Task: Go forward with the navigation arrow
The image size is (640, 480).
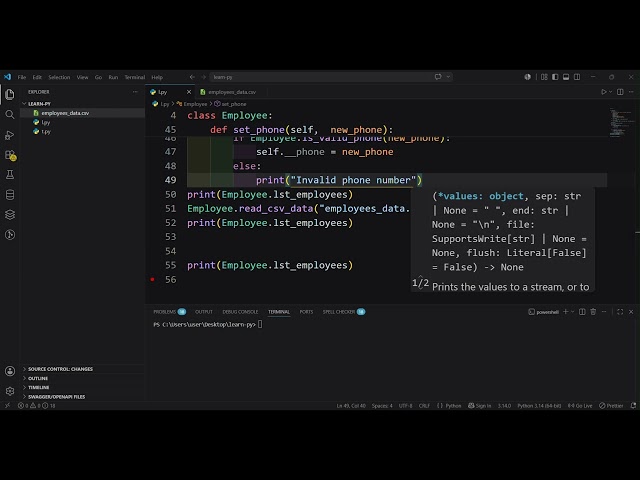Action: tap(203, 77)
